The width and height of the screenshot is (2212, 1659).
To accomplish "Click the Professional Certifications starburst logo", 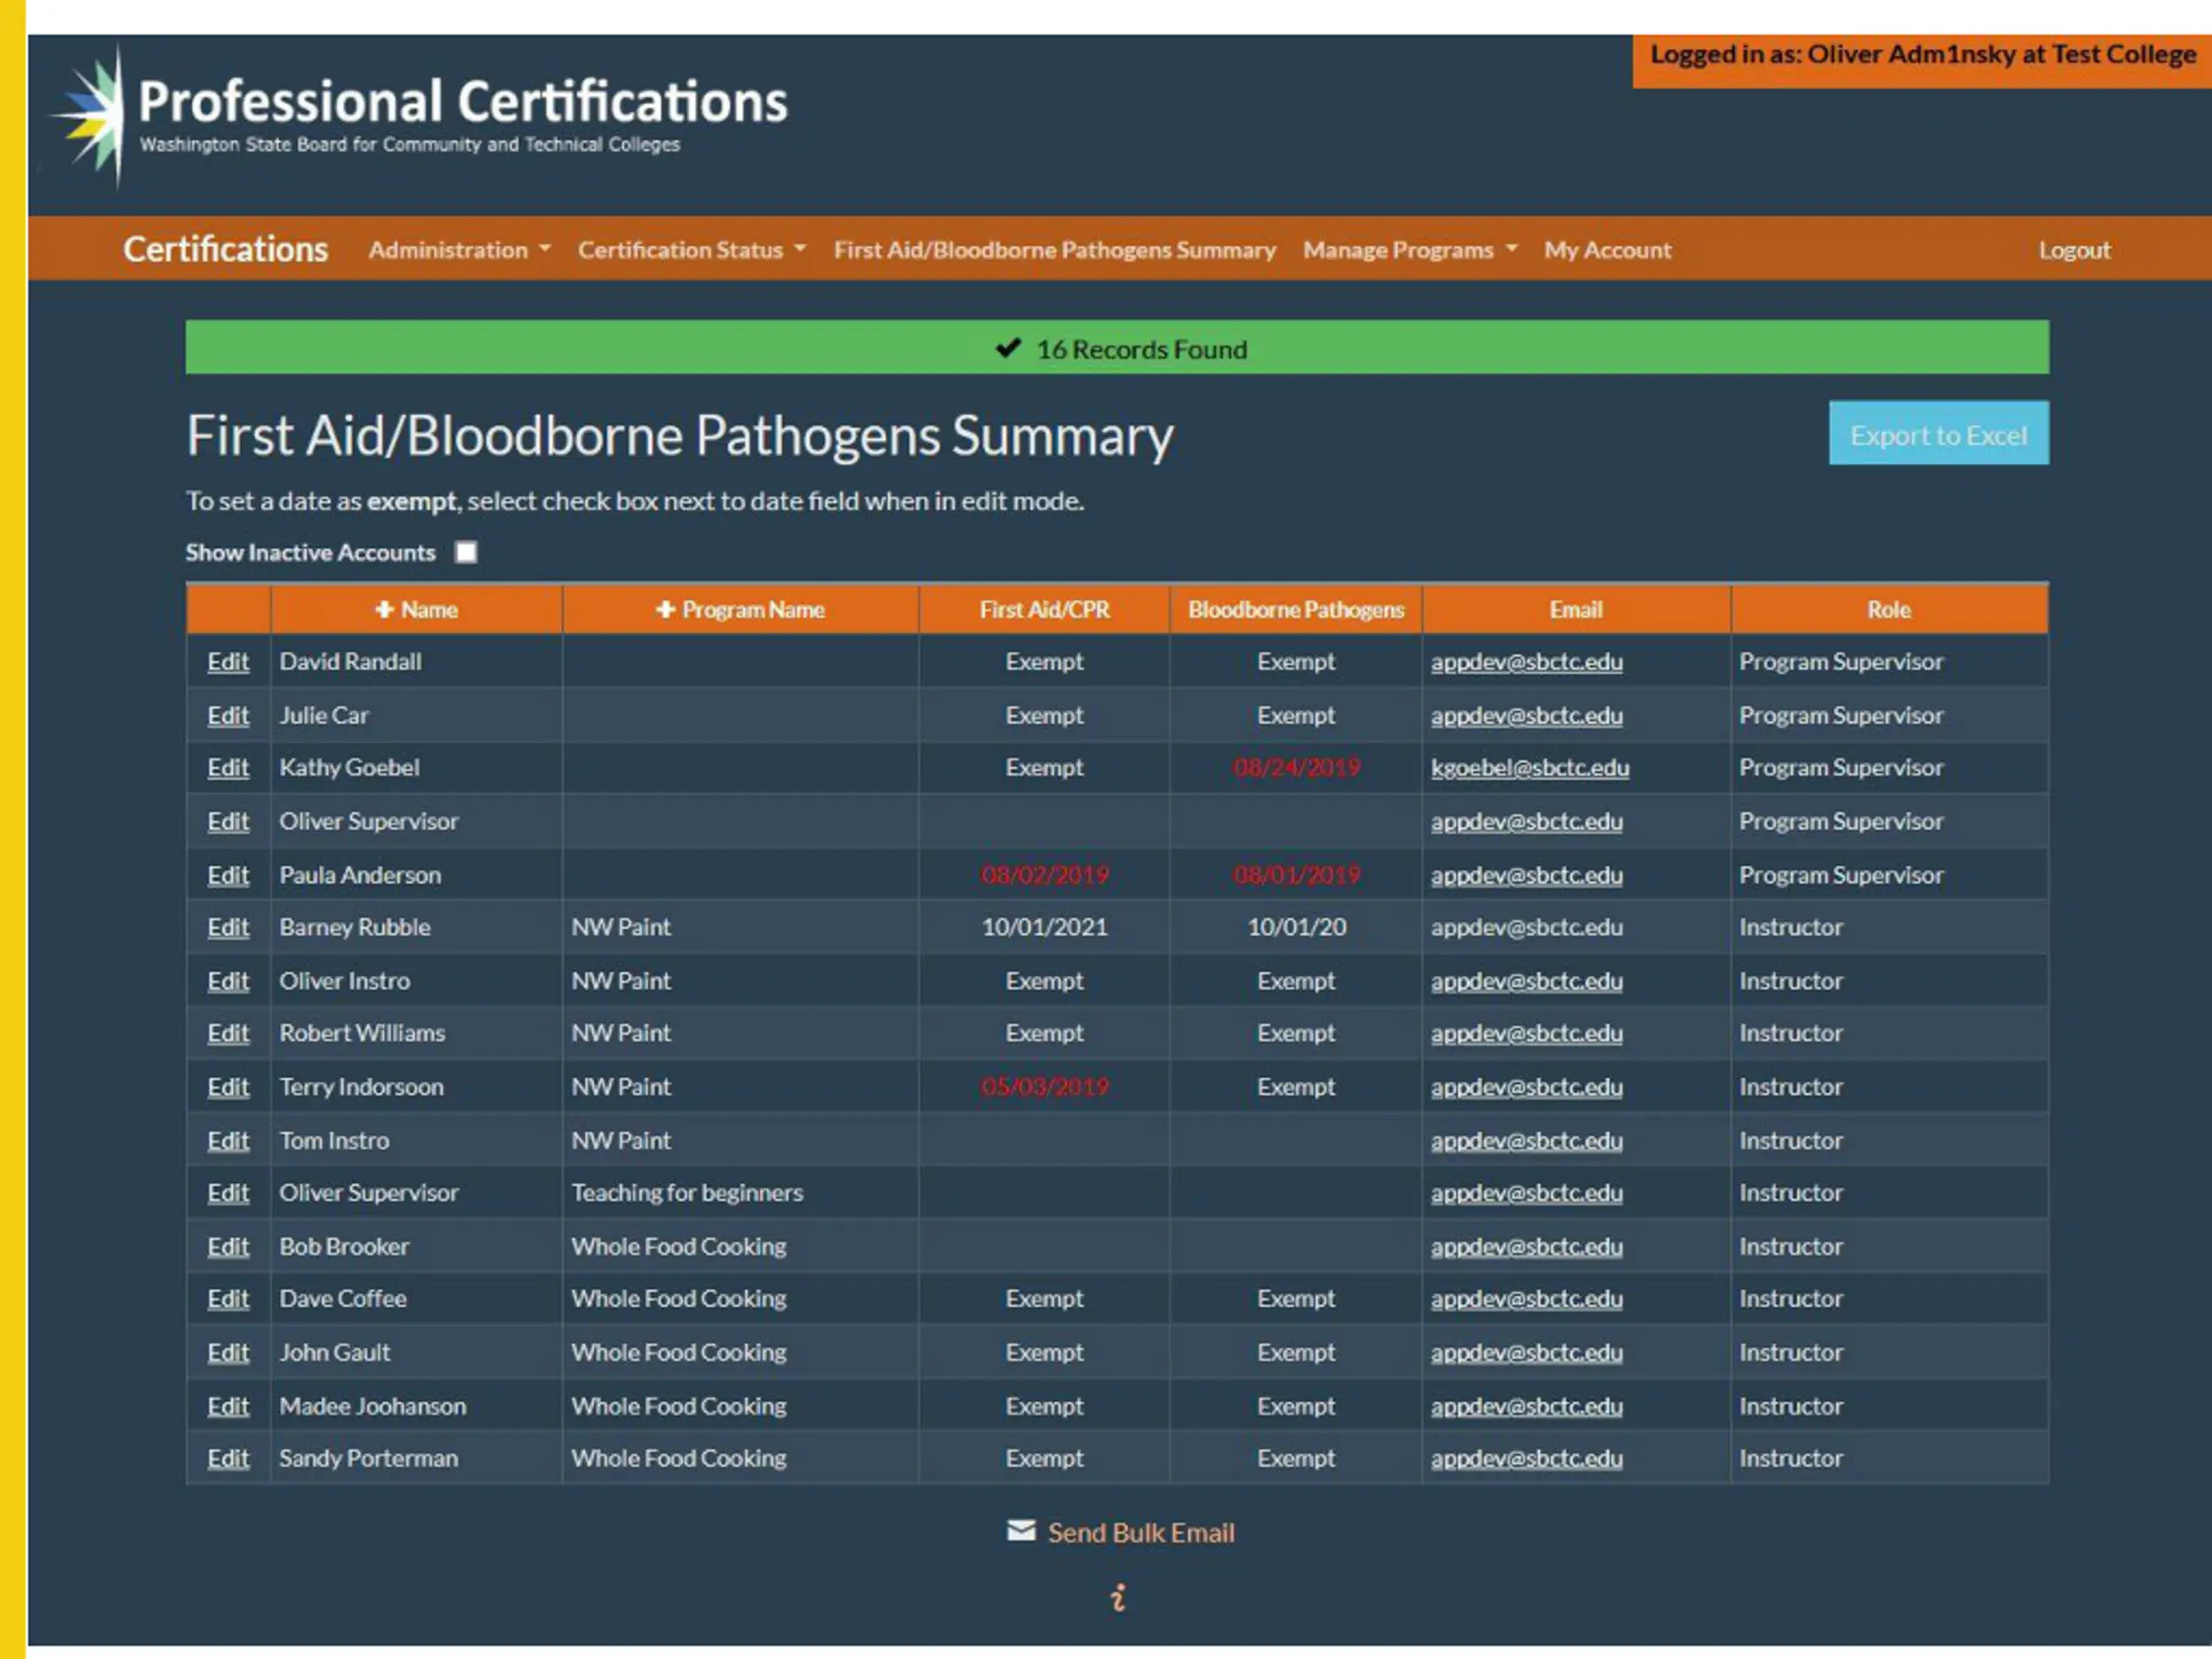I will [x=92, y=117].
